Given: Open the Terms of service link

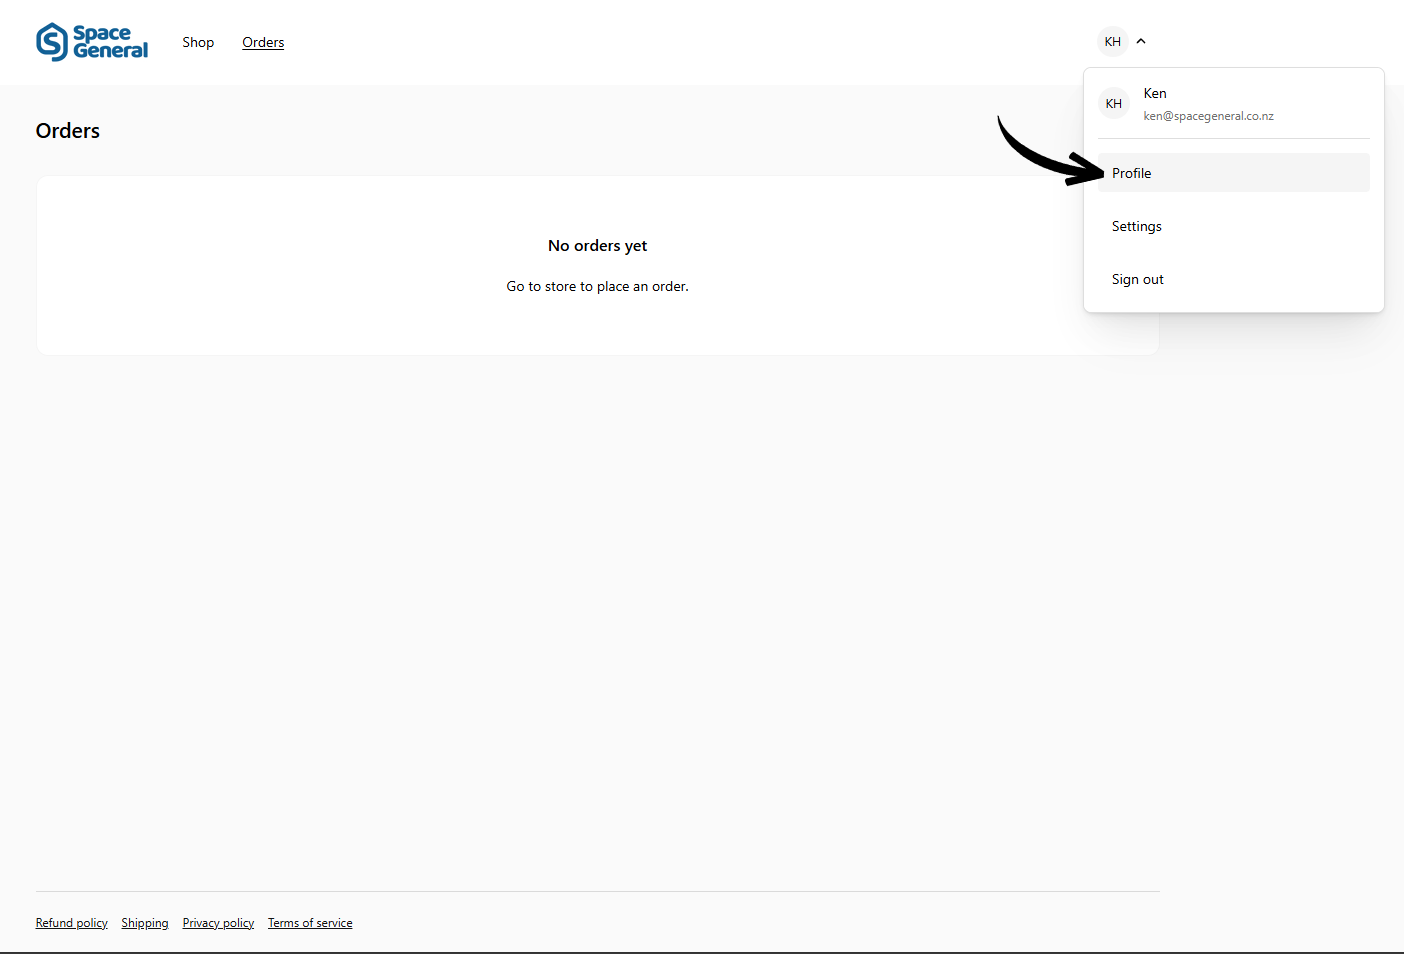Looking at the screenshot, I should click(310, 923).
